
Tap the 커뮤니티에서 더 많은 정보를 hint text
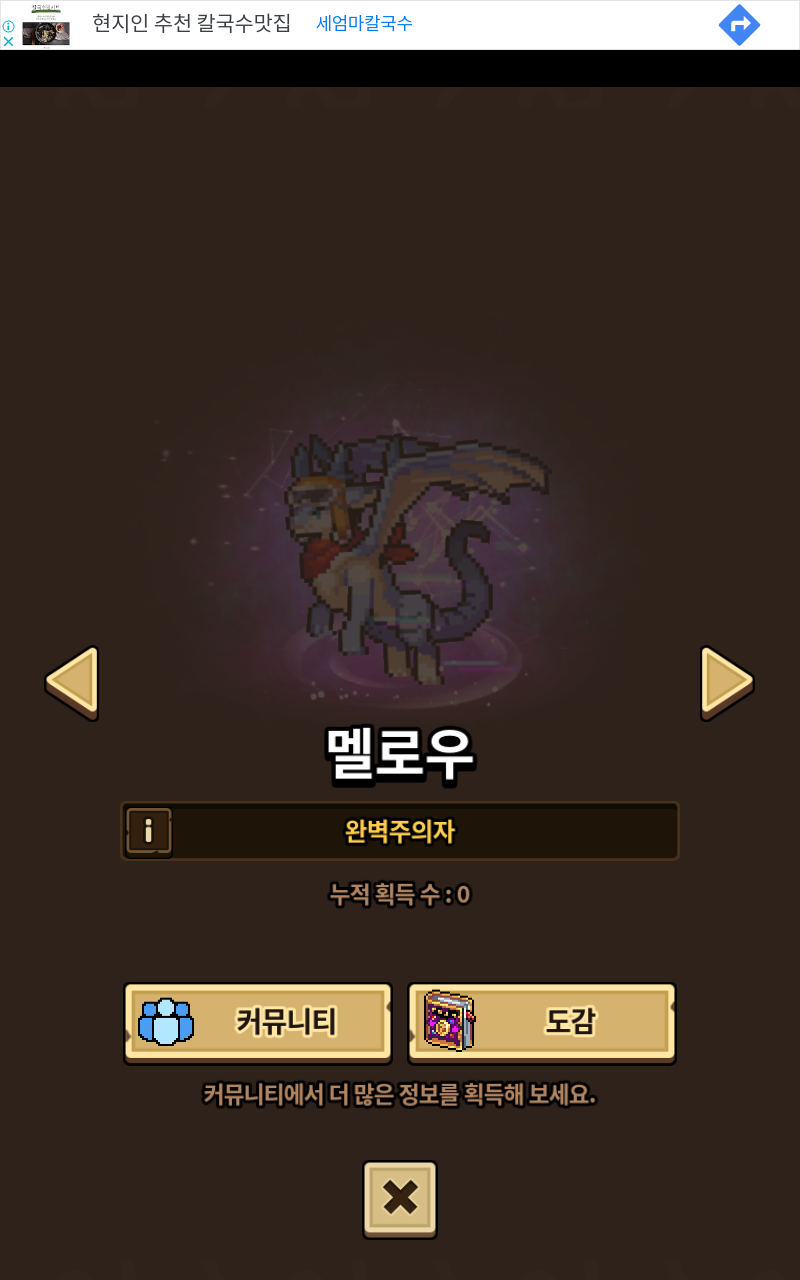pos(400,1095)
